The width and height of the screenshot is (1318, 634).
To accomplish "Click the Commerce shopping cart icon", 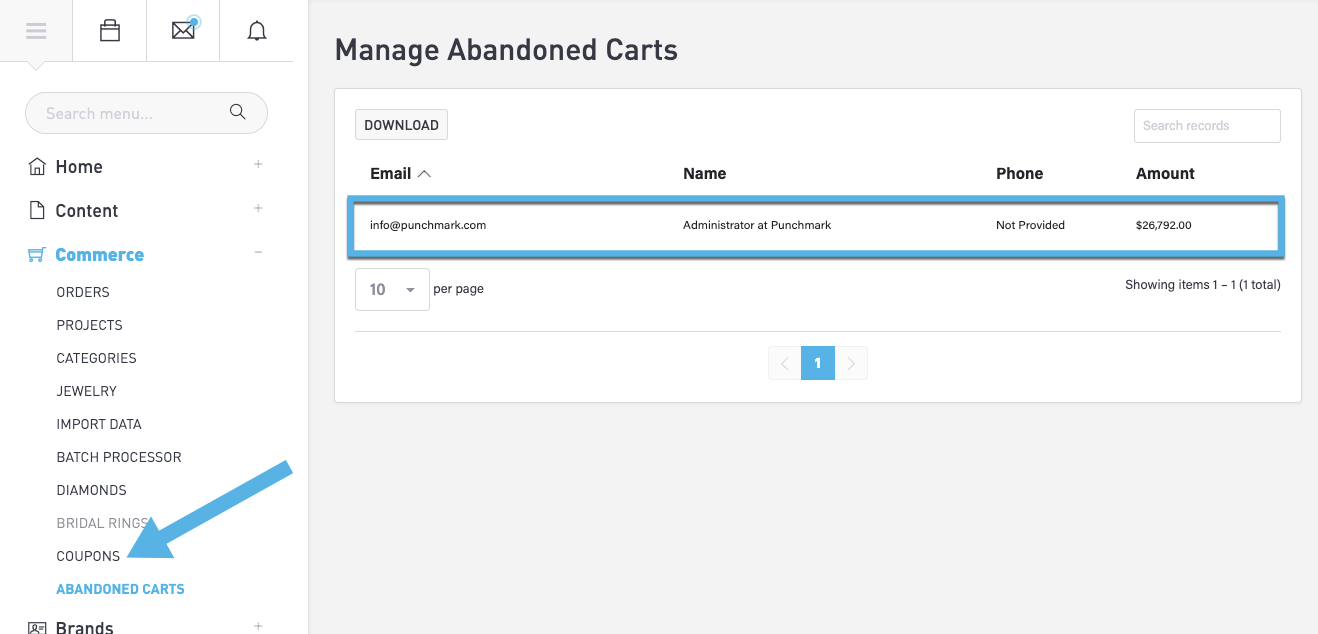I will pos(37,254).
